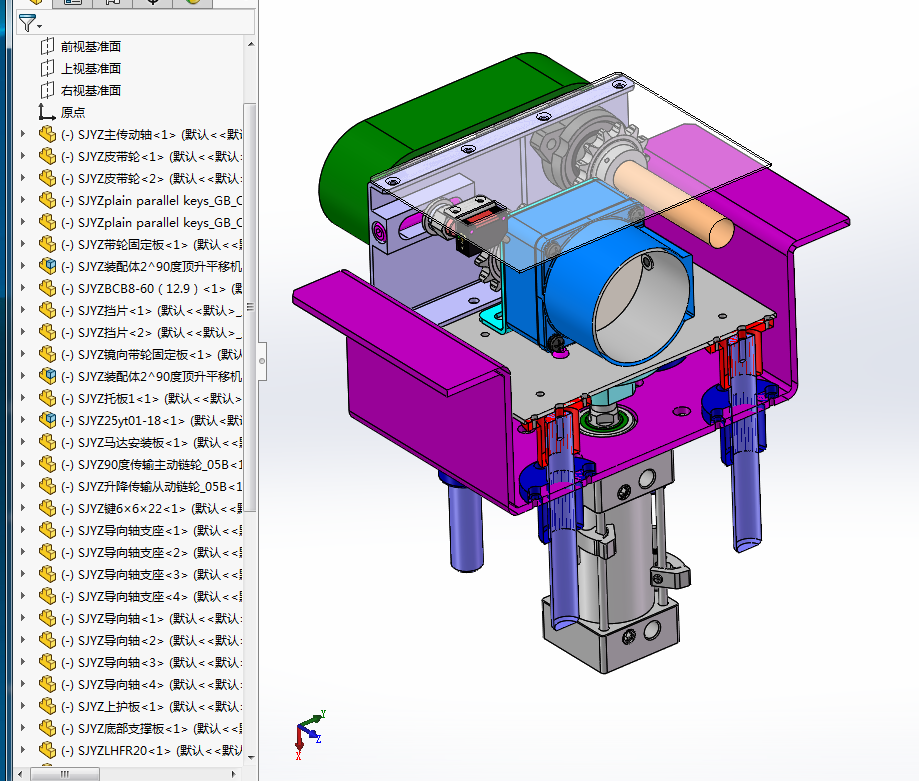The width and height of the screenshot is (919, 781).
Task: Click part icon of SJYZ挡片<2>
Action: (47, 332)
